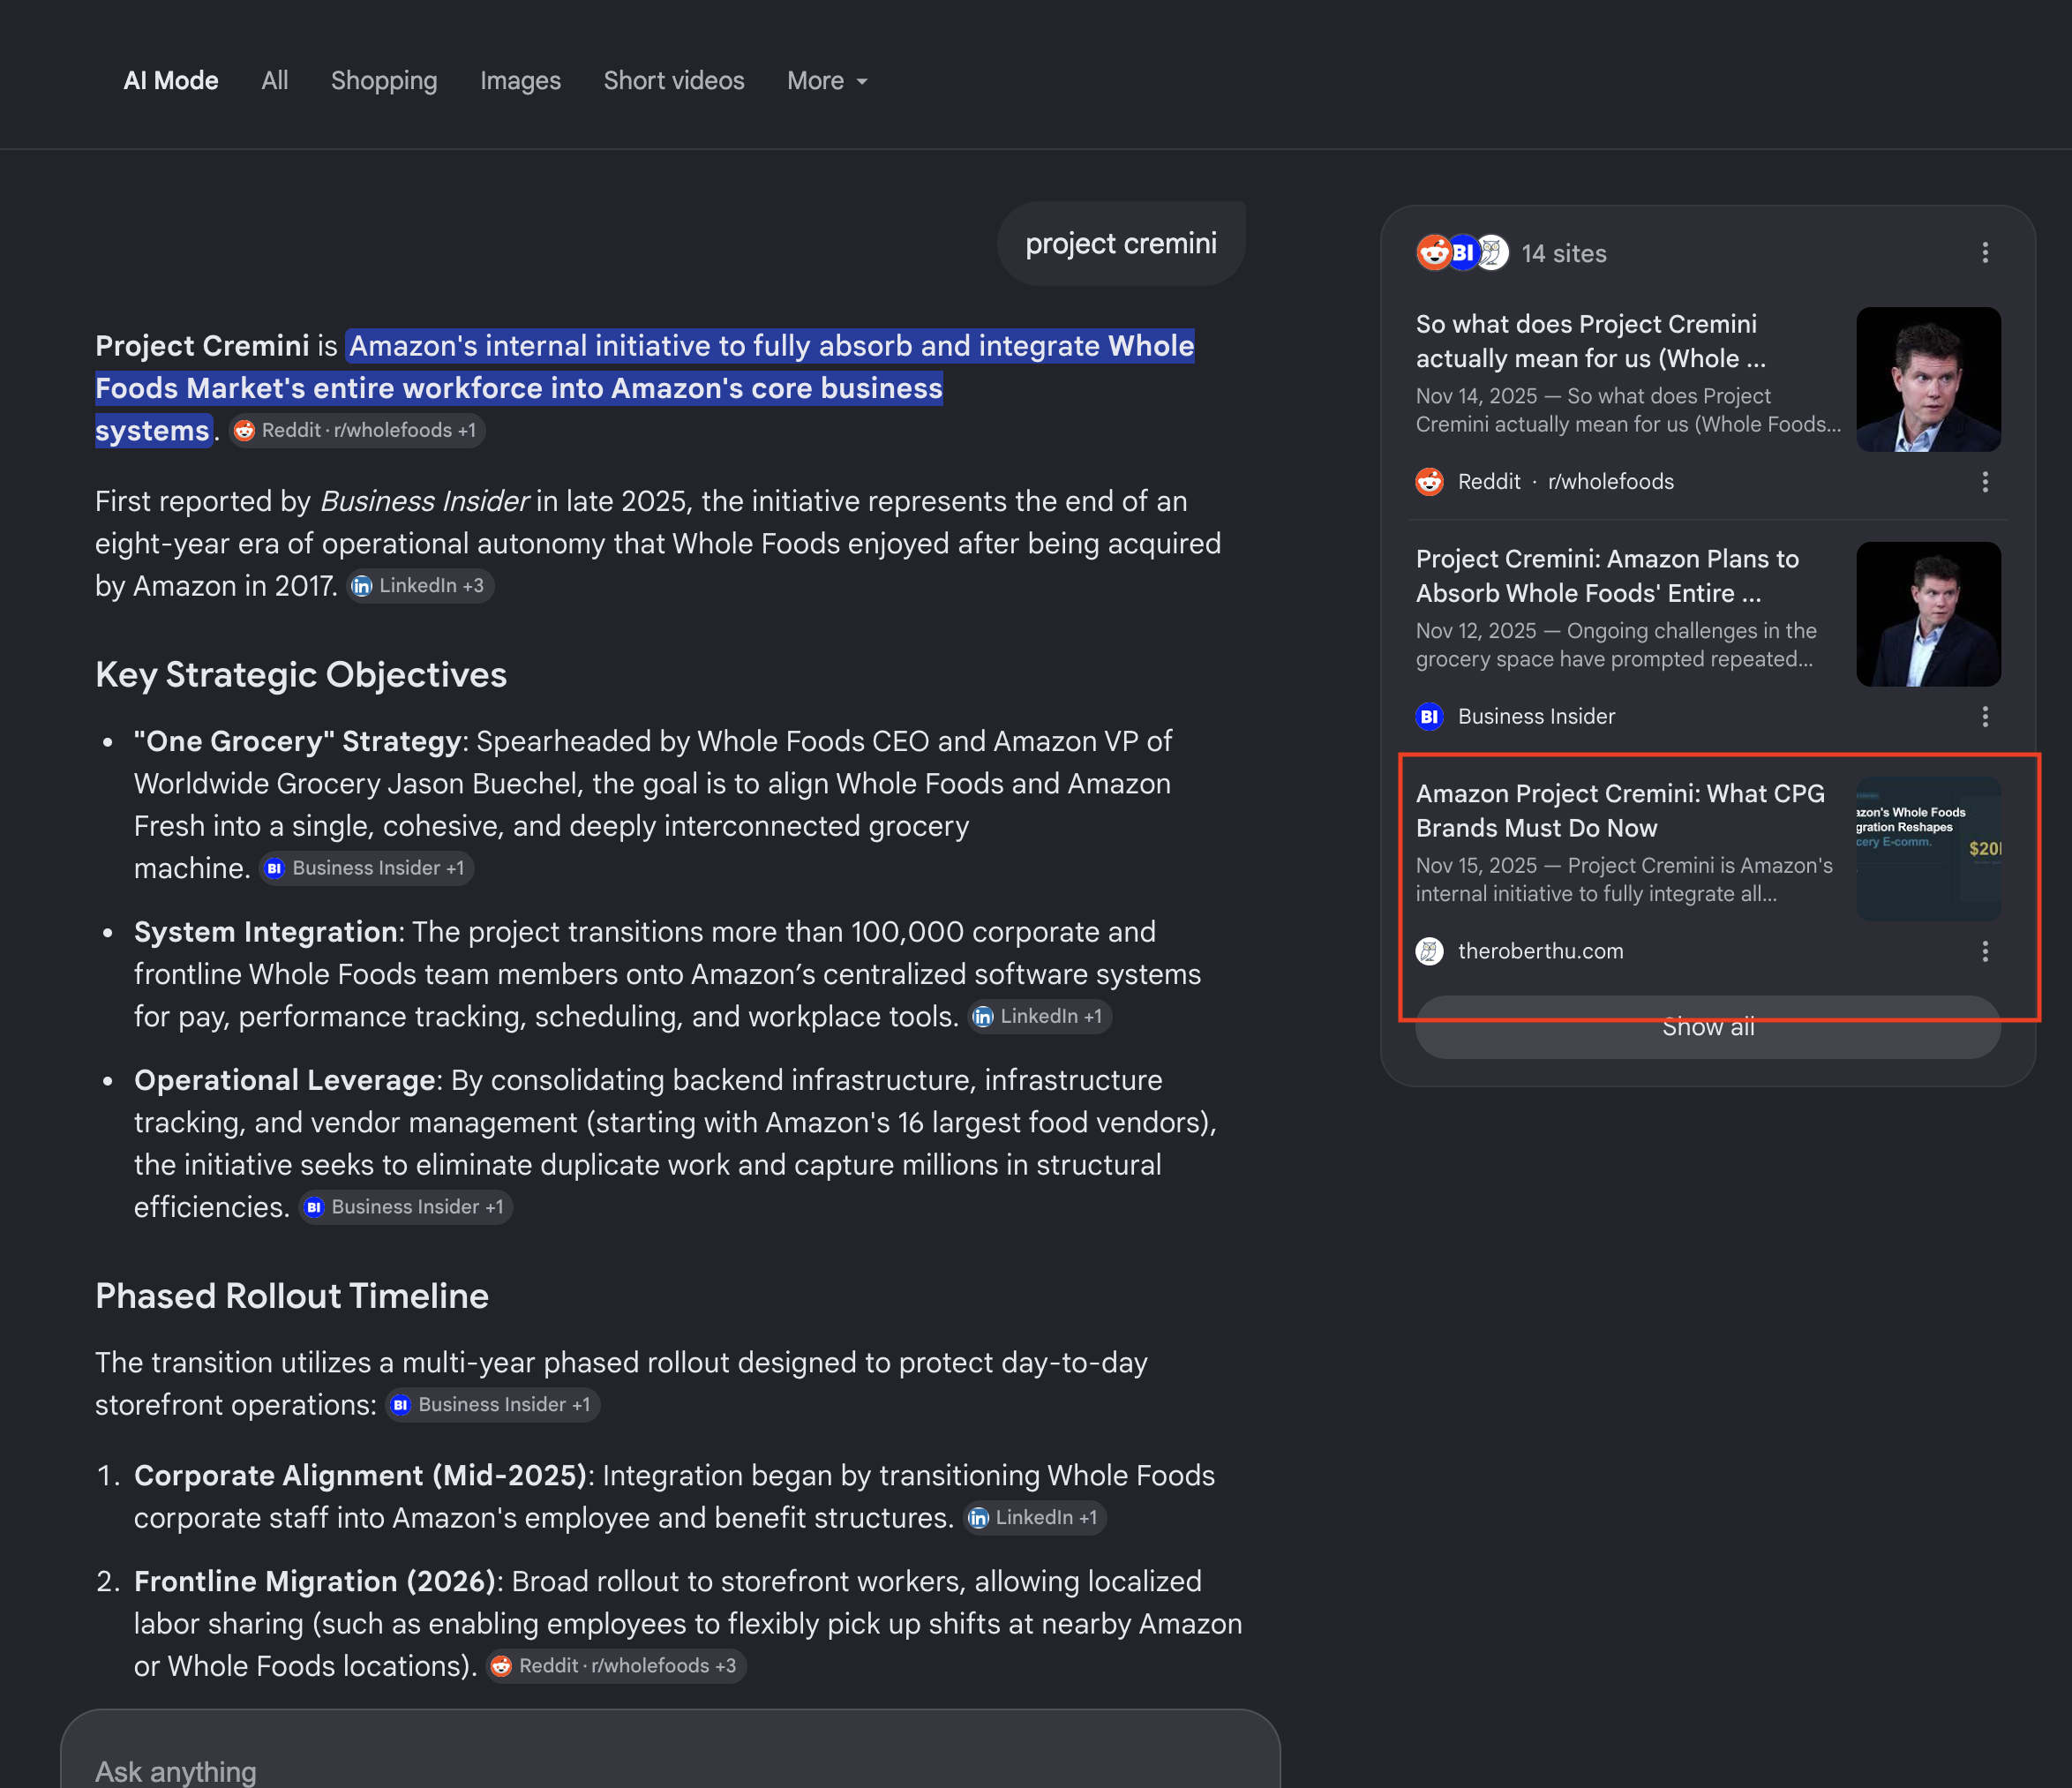The height and width of the screenshot is (1788, 2072).
Task: Open LinkedIn +1 chip after Corporate Alignment
Action: pos(1034,1518)
